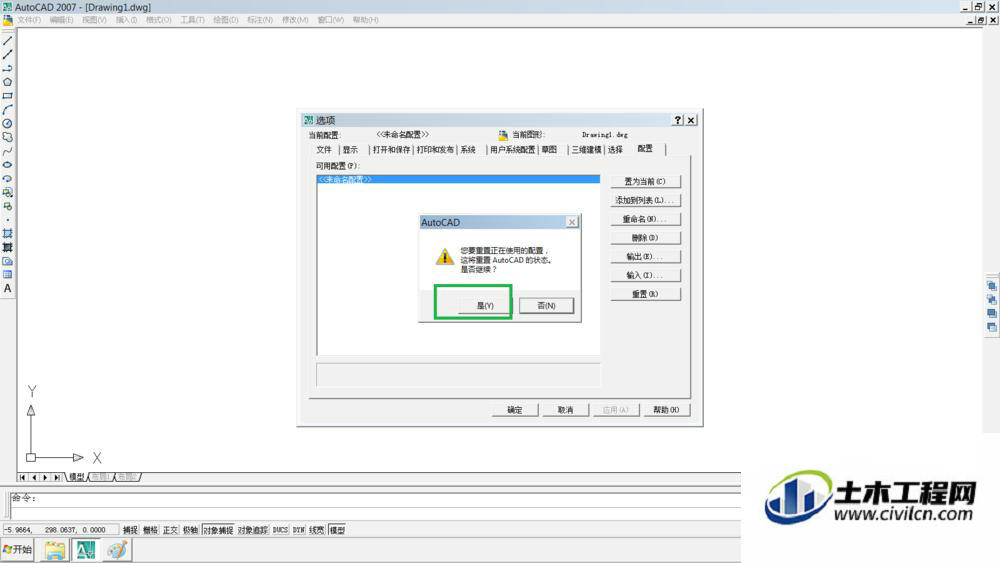
Task: Select the Gradient fill tool
Action: coord(8,247)
